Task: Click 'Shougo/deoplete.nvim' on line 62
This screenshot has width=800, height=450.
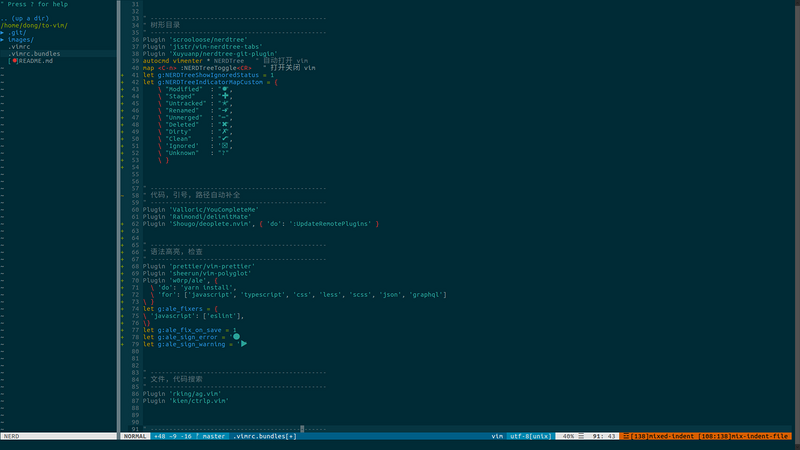Action: coord(211,224)
